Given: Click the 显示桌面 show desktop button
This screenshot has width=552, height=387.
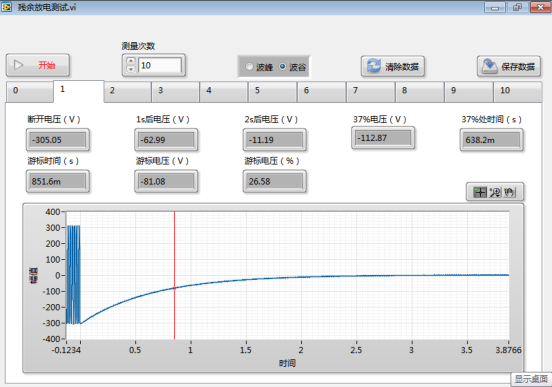Looking at the screenshot, I should coord(531,379).
